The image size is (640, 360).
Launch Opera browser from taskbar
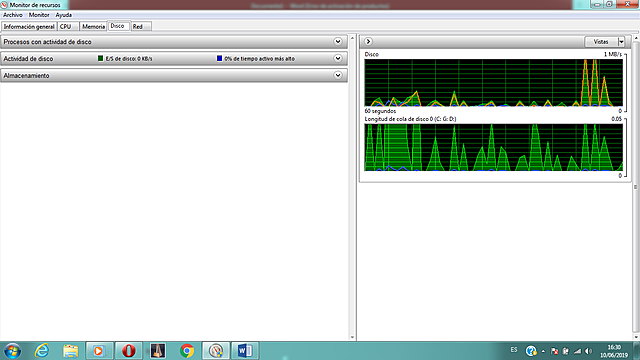[129, 351]
